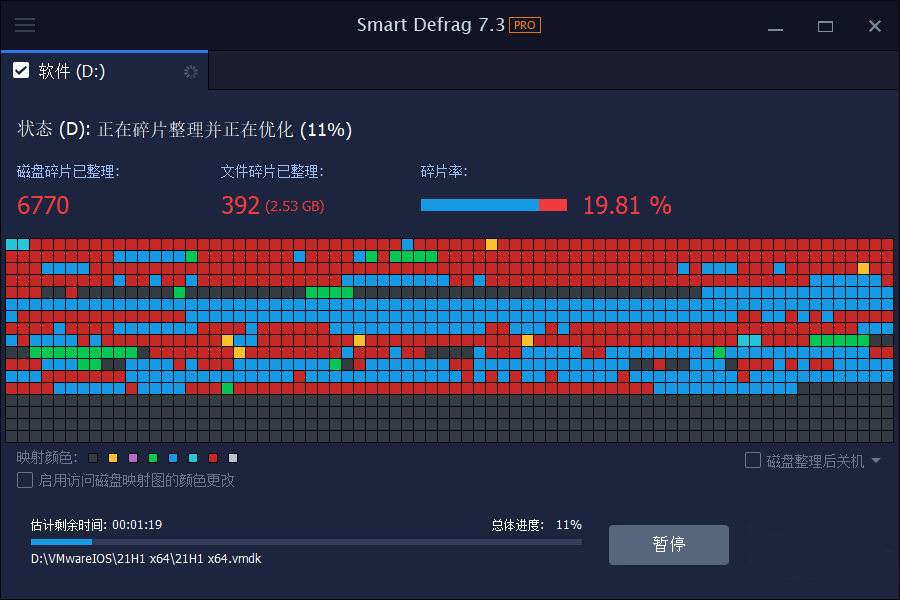Click the fragmentation rate bar
Screen dimensions: 900x600
494,205
